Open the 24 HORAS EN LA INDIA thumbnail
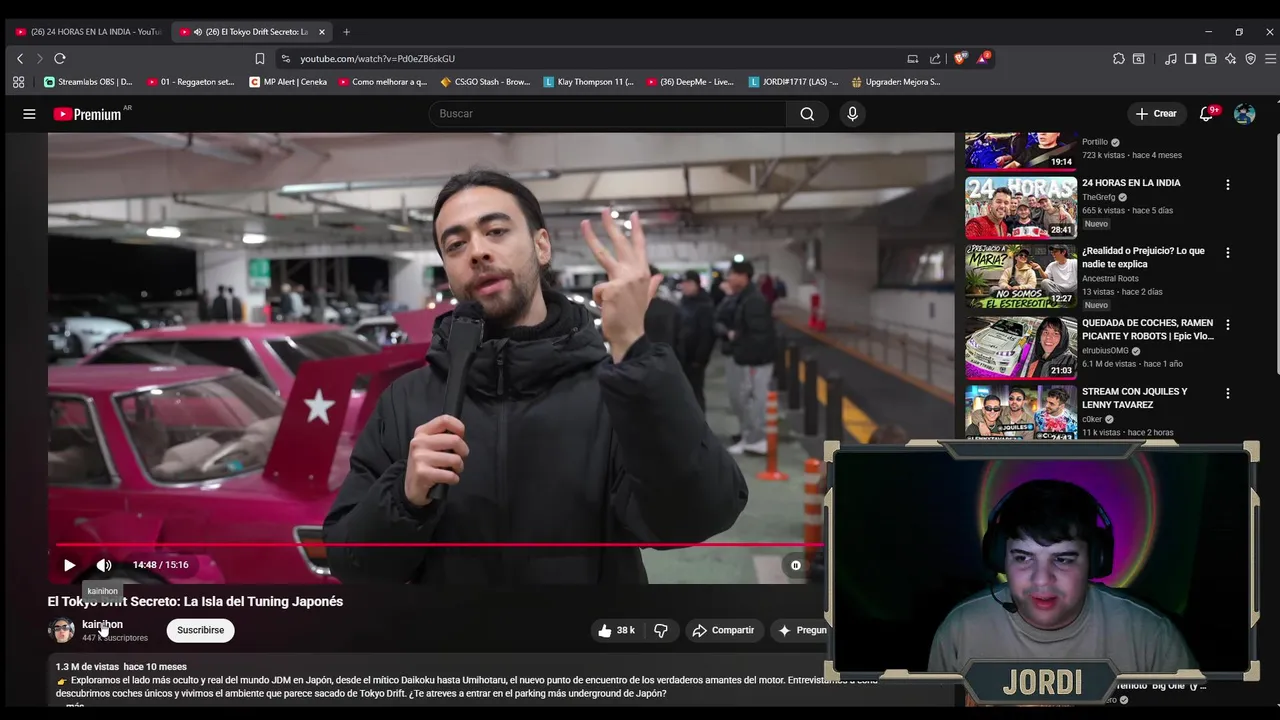Screen dimensions: 1280x720 tap(1020, 208)
